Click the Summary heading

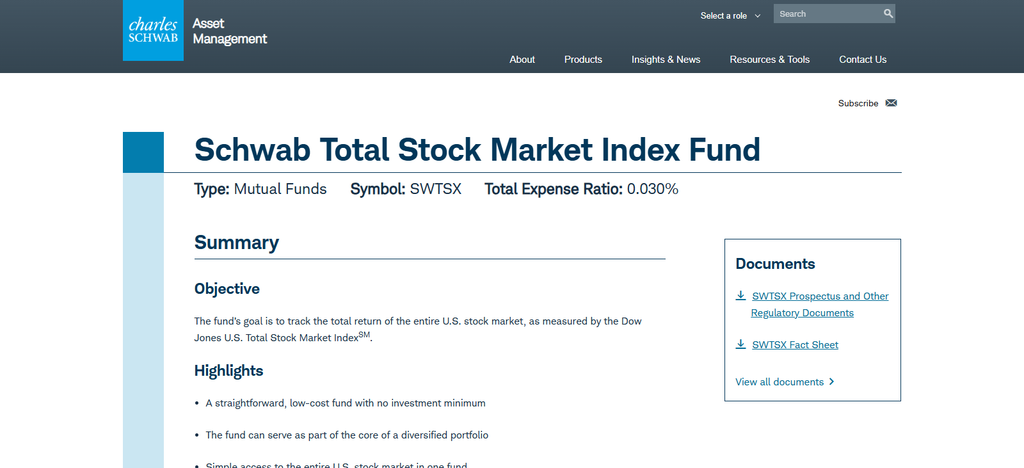(x=236, y=242)
